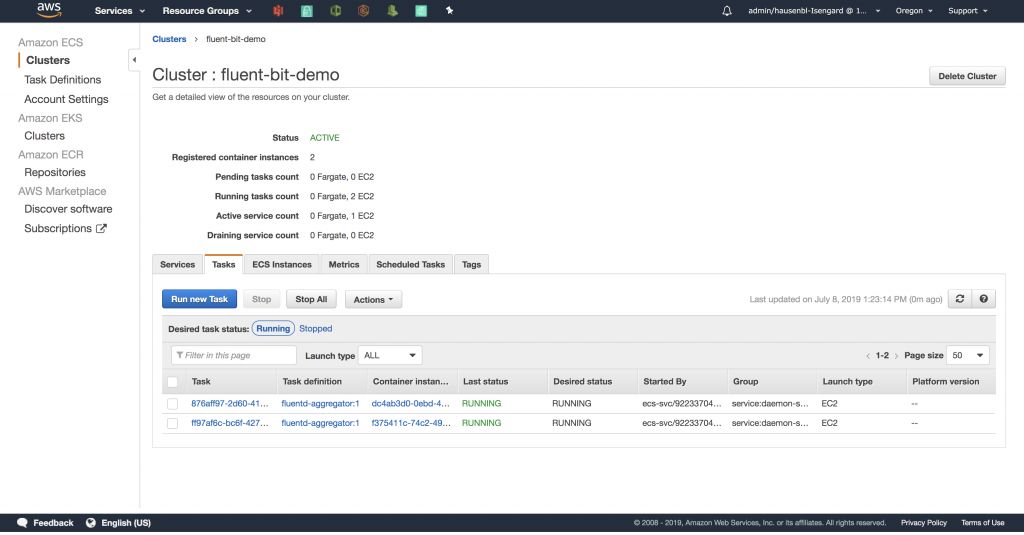Open the red S3 shortcut icon
The width and height of the screenshot is (1024, 535).
[x=278, y=10]
